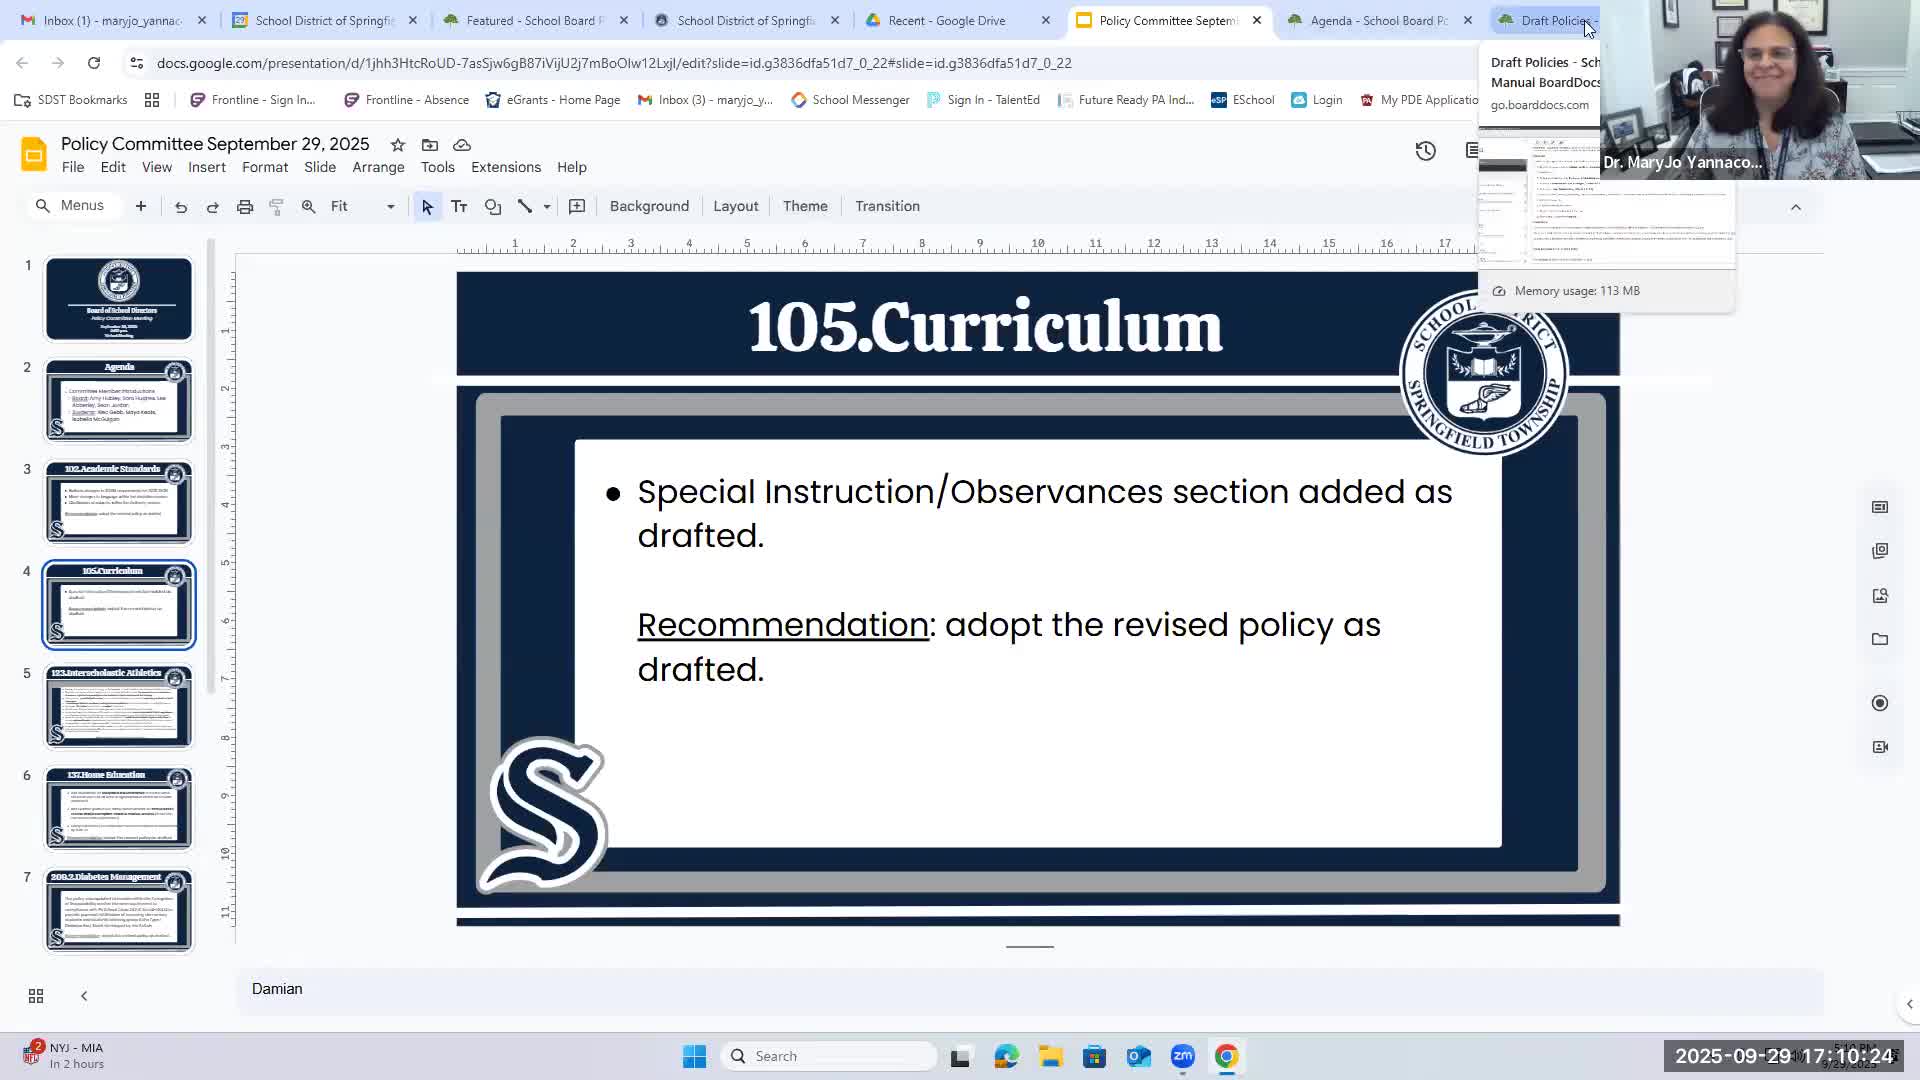Click the Background button

point(649,206)
